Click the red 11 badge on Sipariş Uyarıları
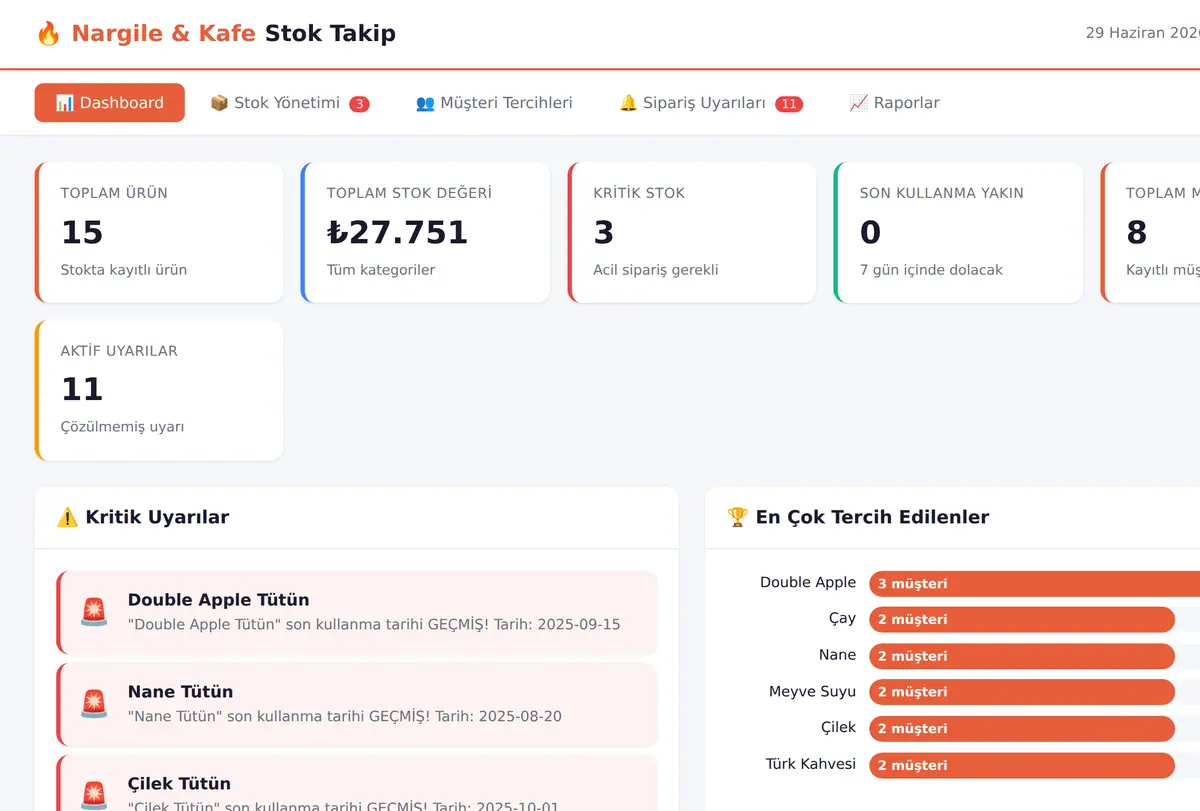Image resolution: width=1200 pixels, height=811 pixels. coord(789,104)
